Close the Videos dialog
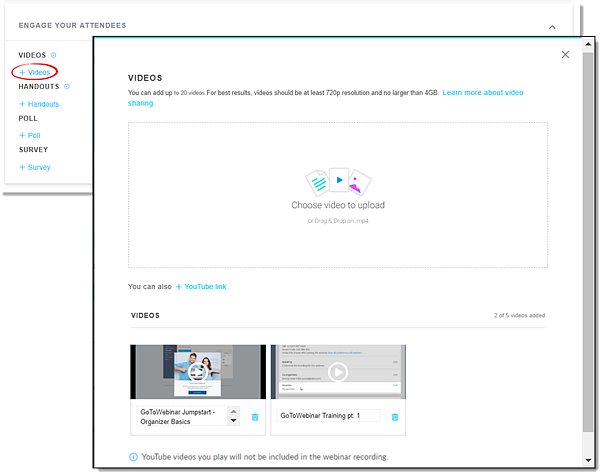 pyautogui.click(x=565, y=54)
